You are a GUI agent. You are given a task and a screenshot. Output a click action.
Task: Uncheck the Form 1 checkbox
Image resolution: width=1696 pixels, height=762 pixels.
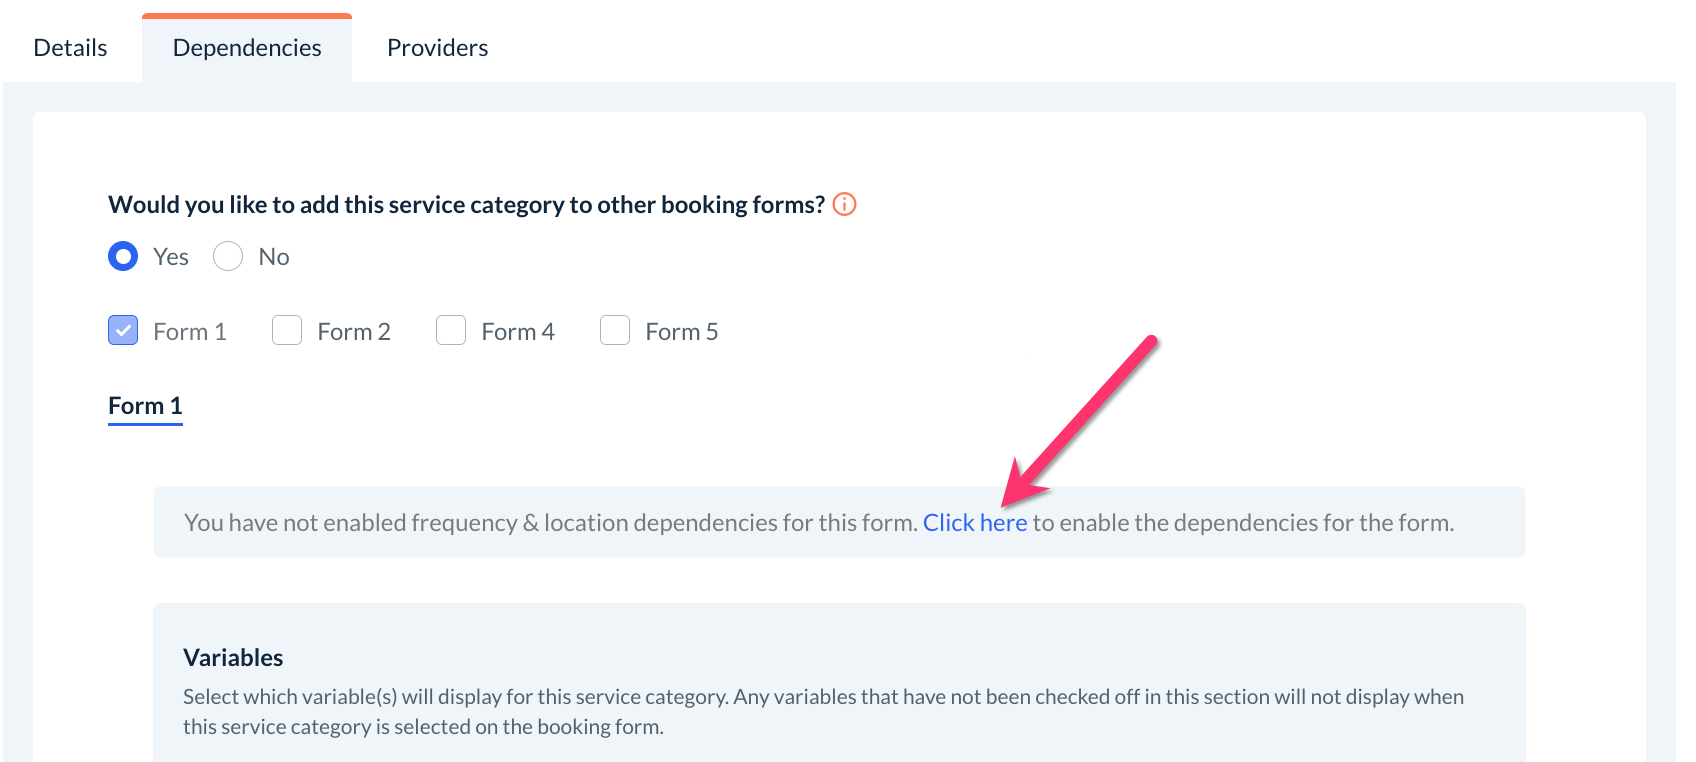123,331
